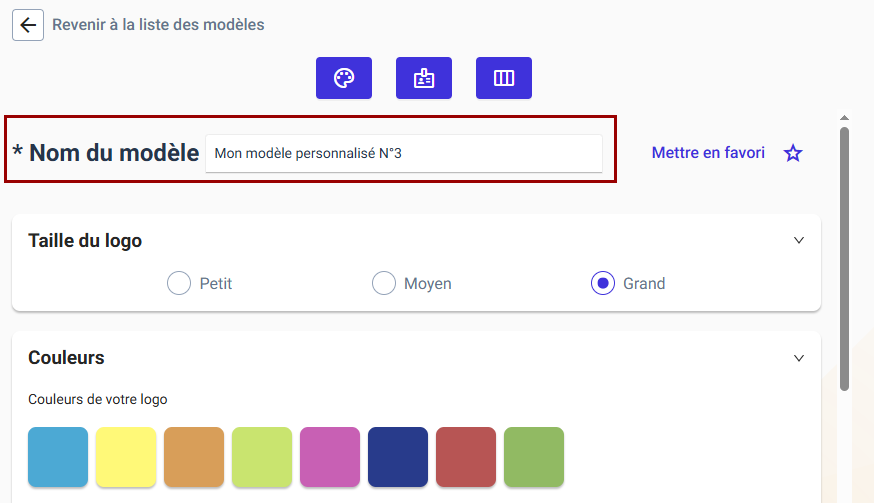Select the Moyen logo size

[x=384, y=283]
